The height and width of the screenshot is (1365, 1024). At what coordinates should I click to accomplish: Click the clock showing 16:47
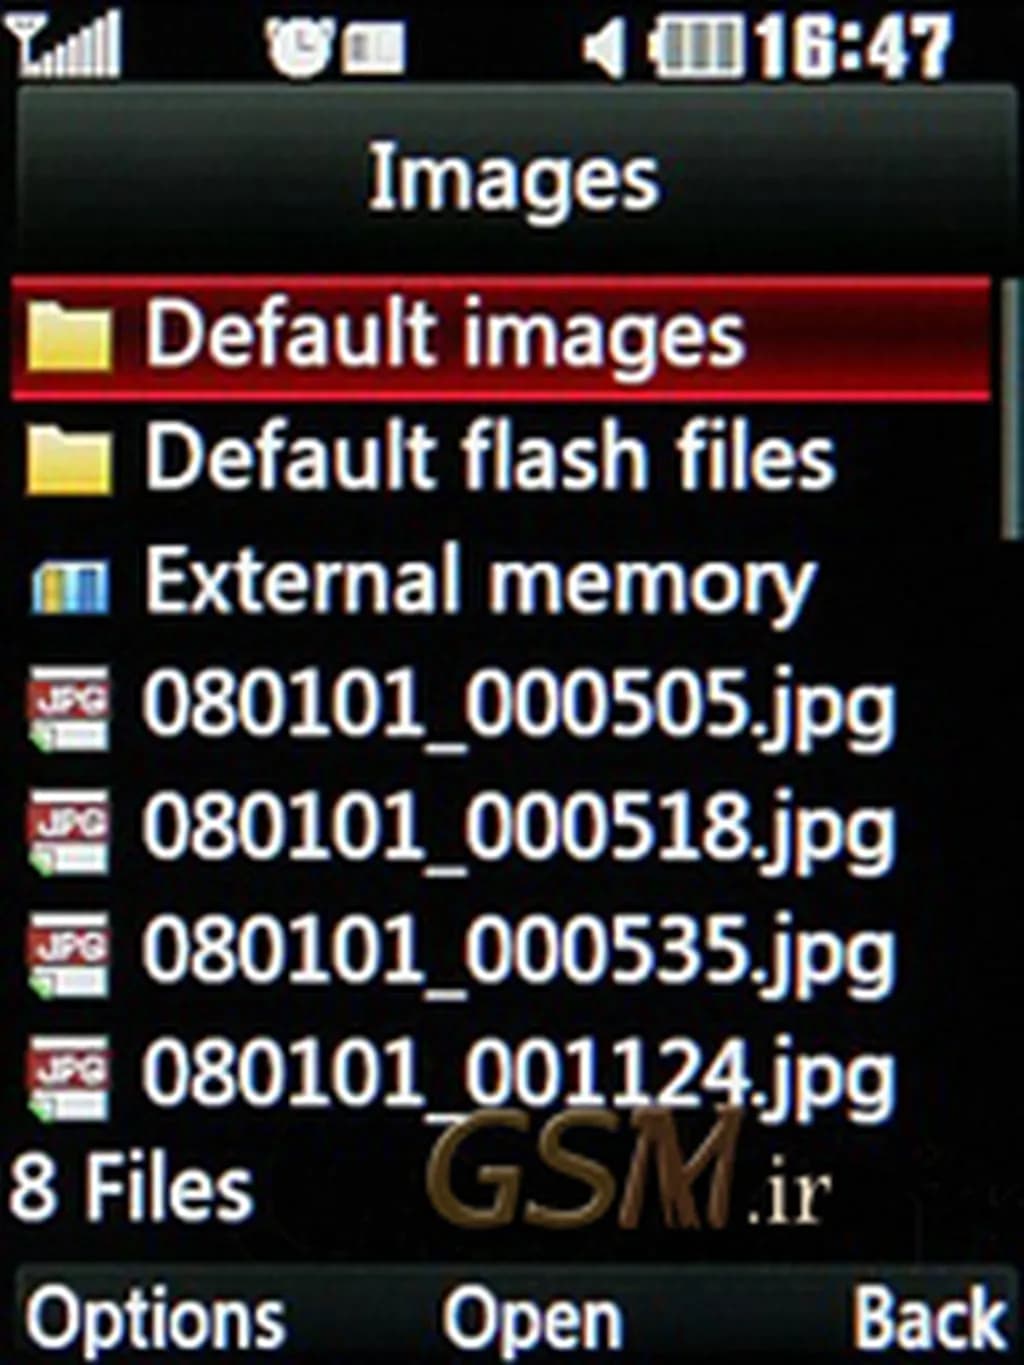tap(854, 47)
